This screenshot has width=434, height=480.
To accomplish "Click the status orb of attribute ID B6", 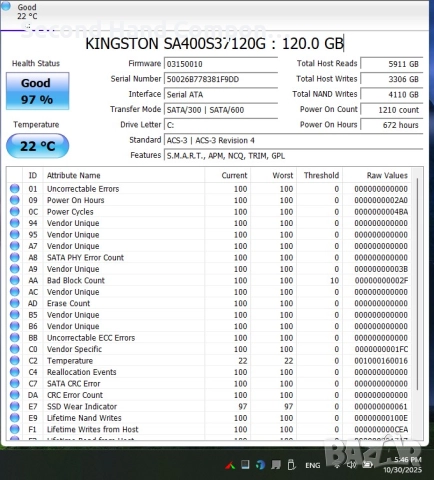I will [15, 326].
